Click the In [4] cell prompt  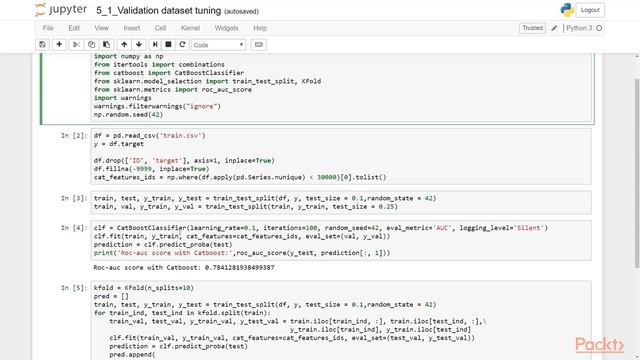[74, 228]
